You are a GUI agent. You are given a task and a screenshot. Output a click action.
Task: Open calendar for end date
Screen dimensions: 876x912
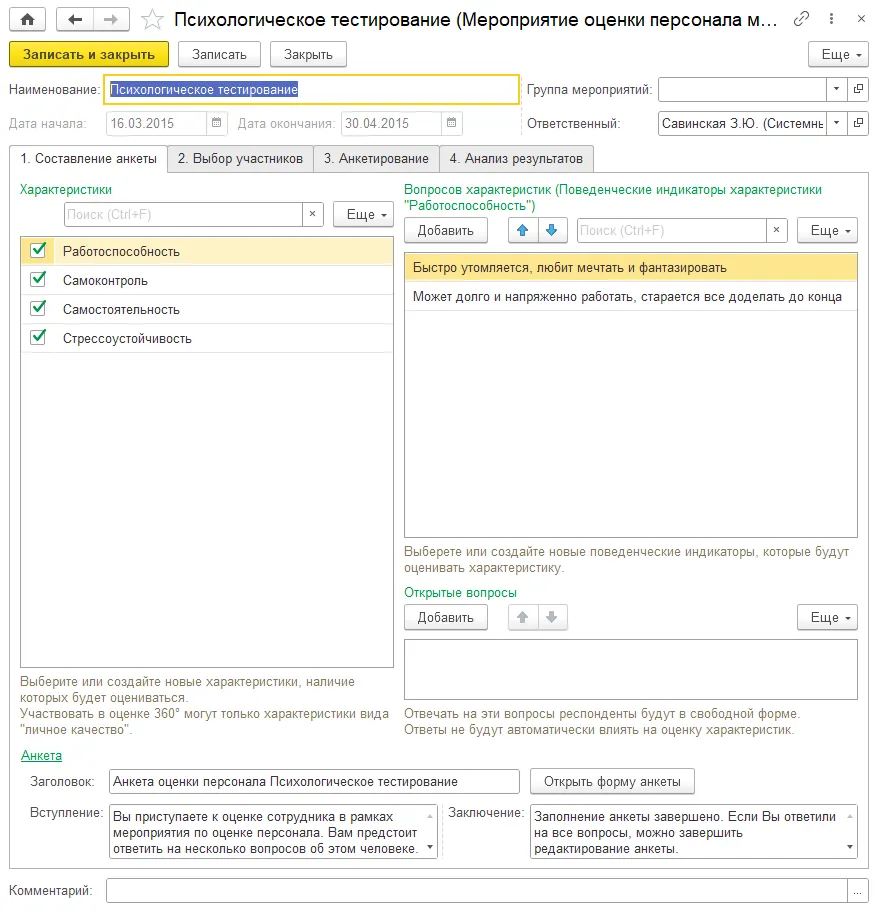pyautogui.click(x=451, y=123)
